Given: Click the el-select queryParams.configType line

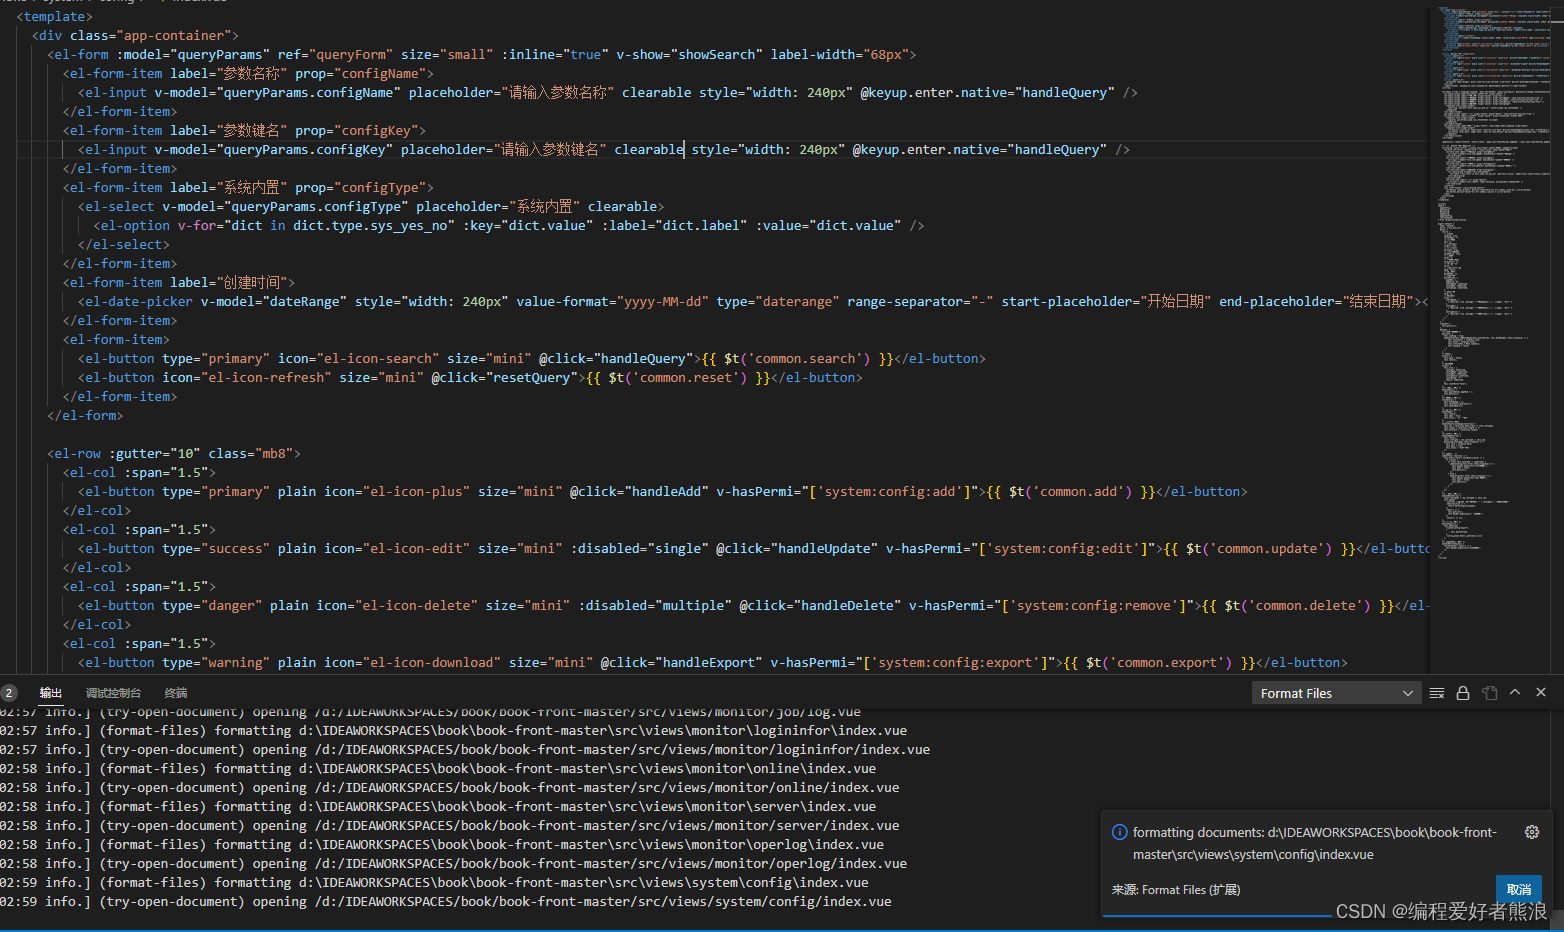Looking at the screenshot, I should (370, 206).
